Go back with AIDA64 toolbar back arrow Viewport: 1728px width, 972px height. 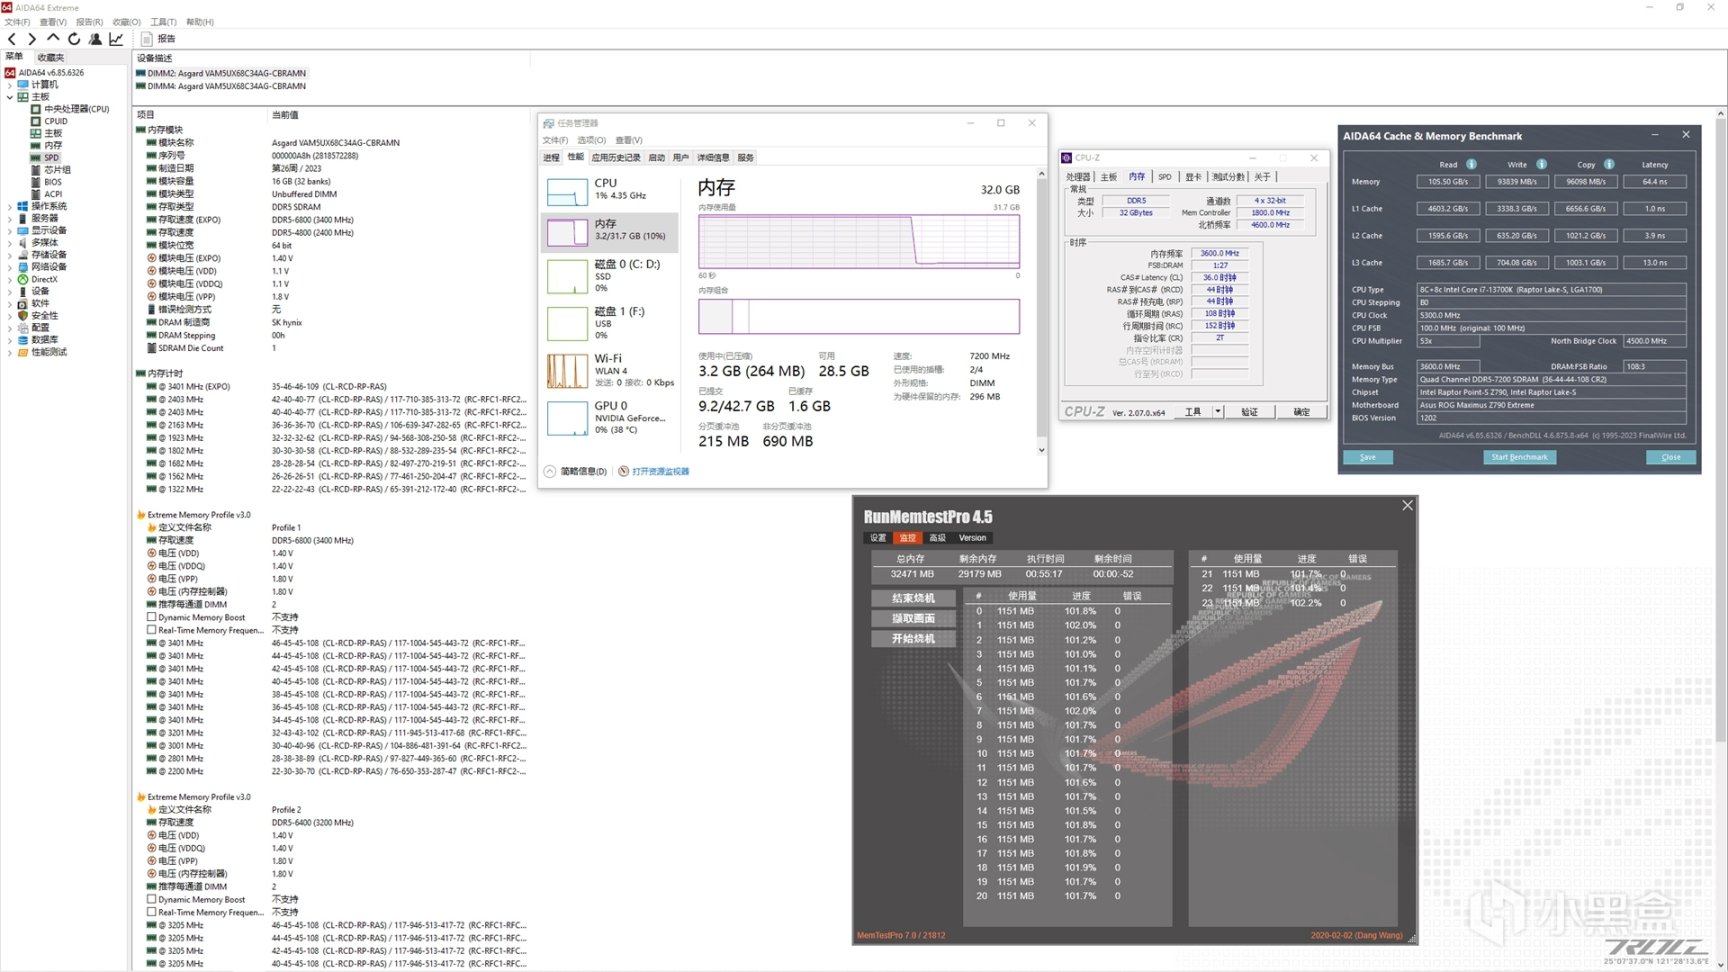pos(12,39)
